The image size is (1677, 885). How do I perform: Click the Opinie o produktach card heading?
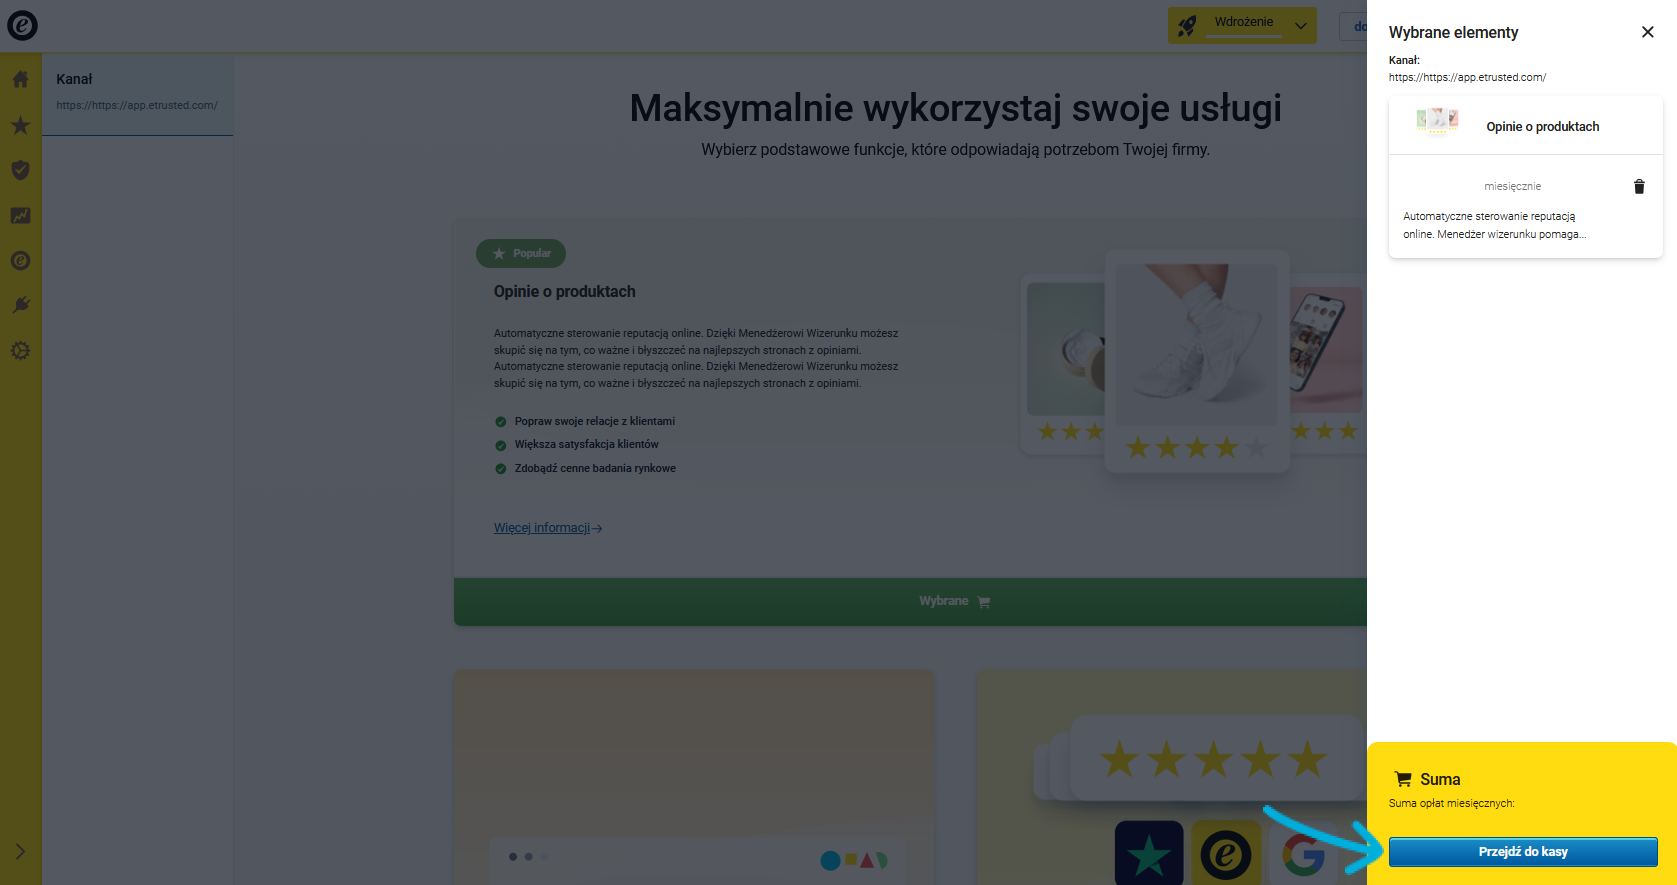564,291
